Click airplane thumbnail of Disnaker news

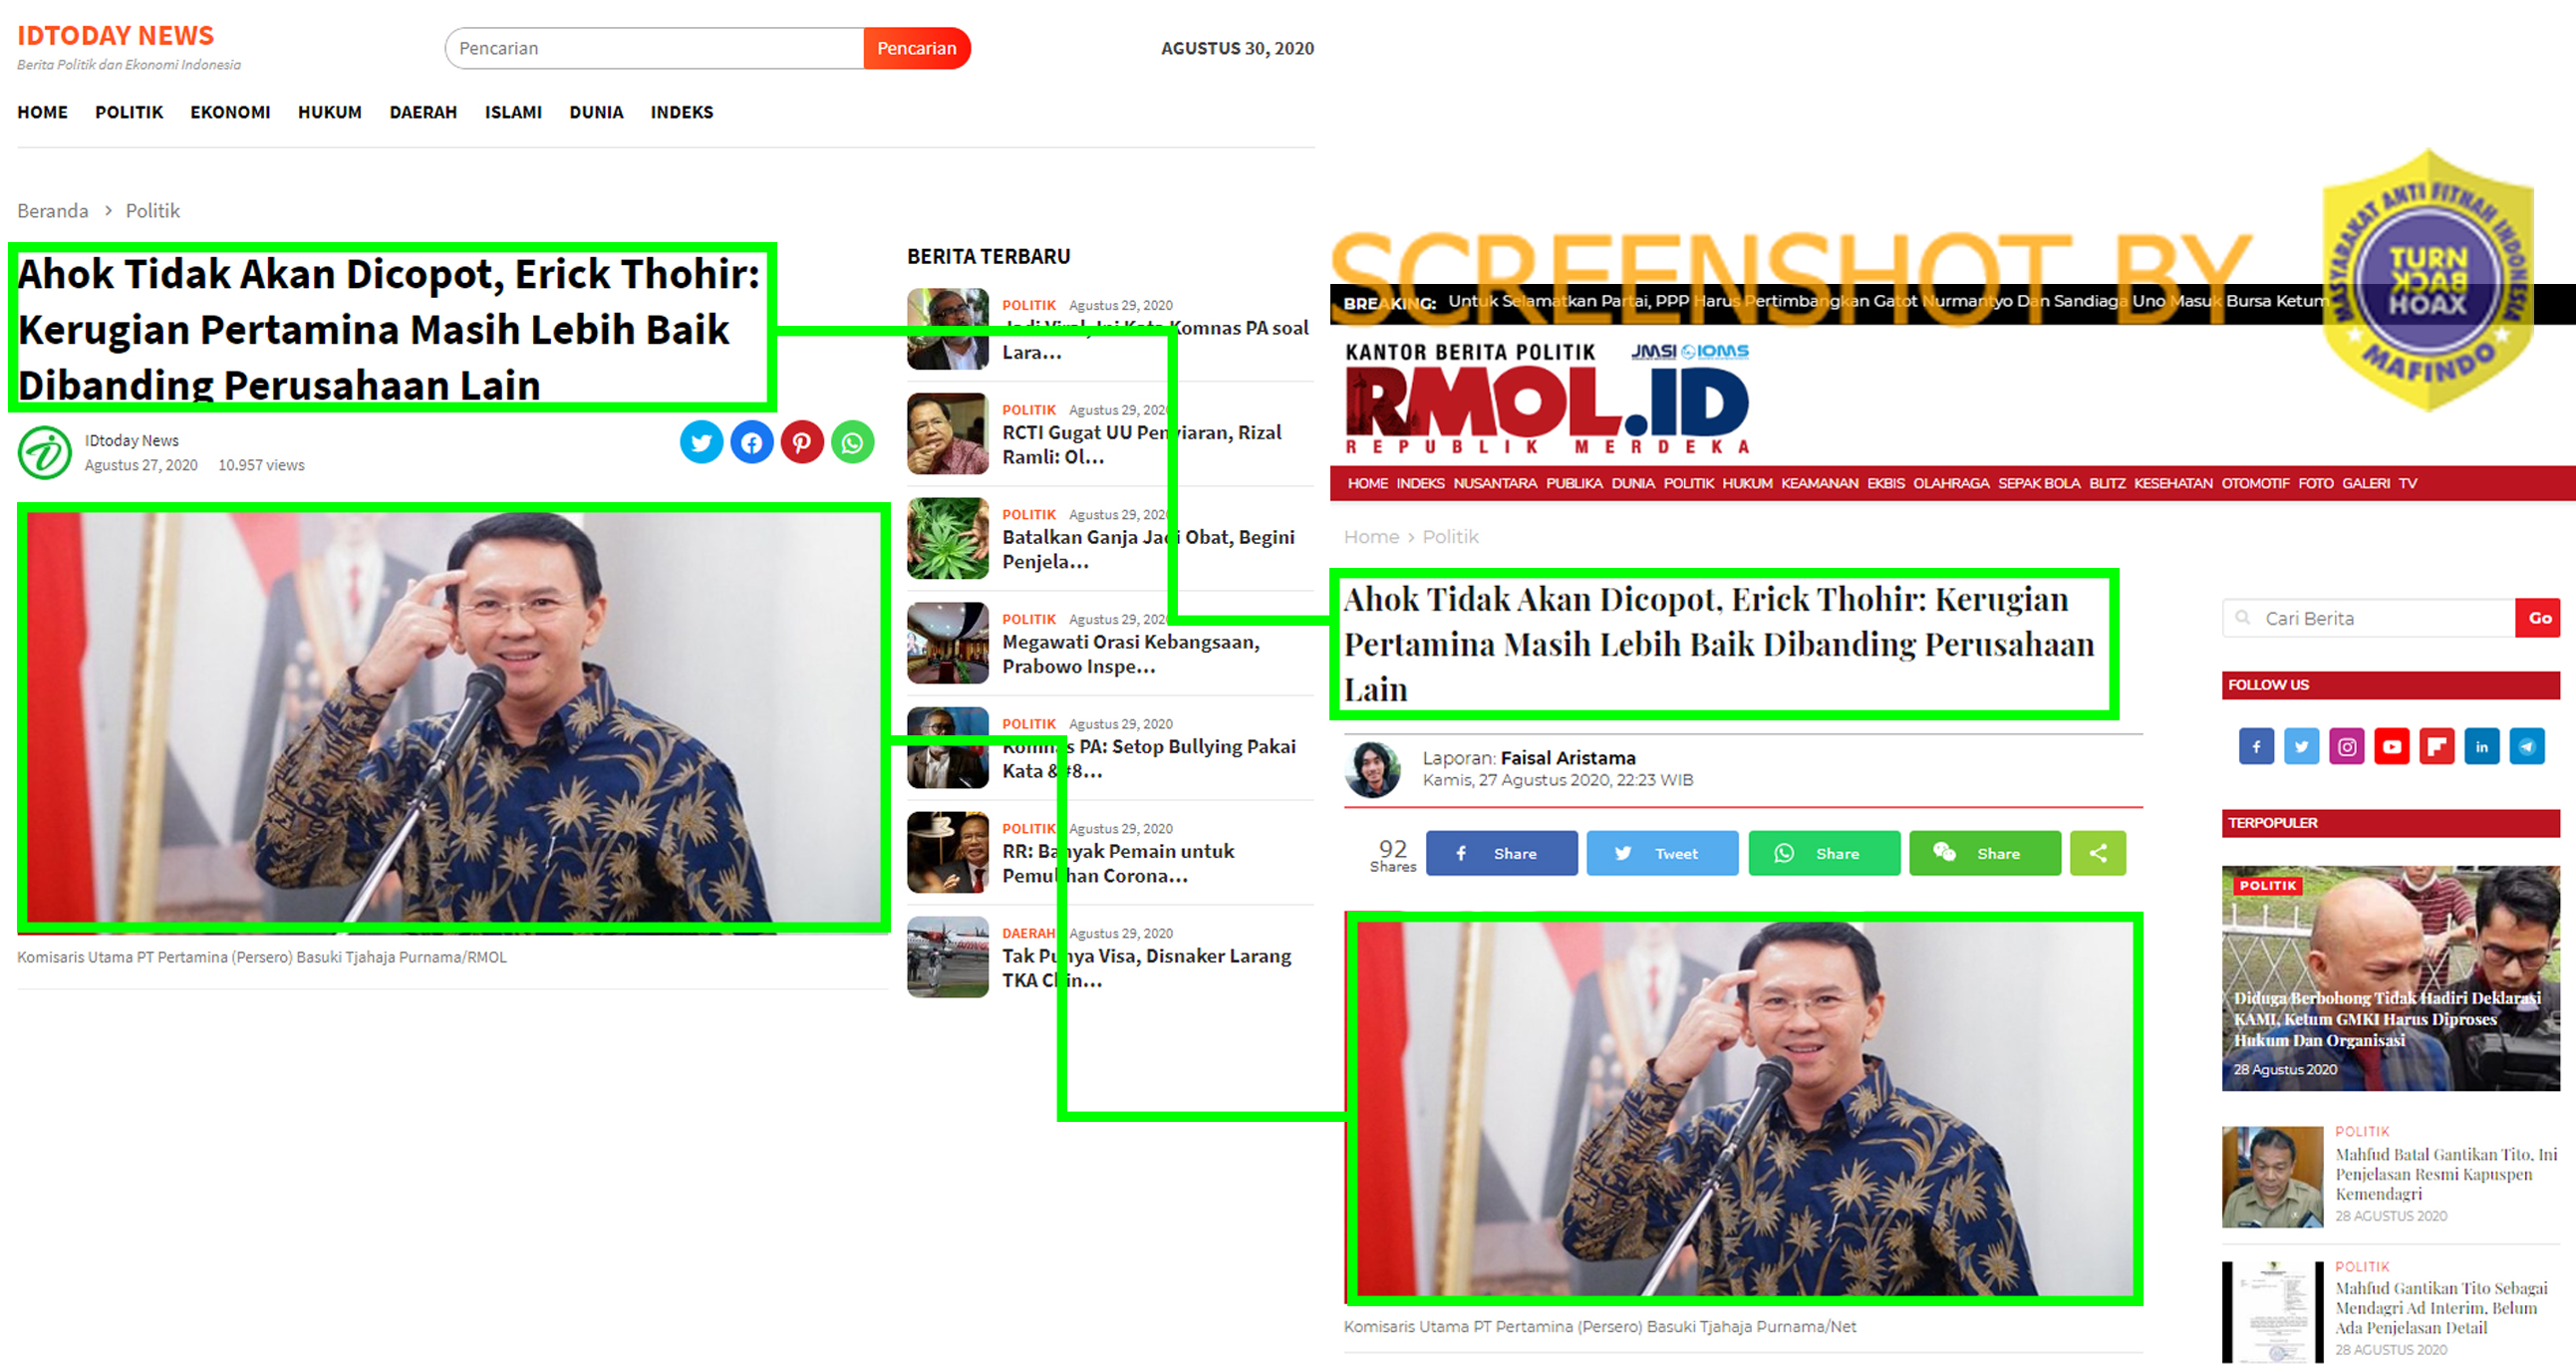pyautogui.click(x=947, y=957)
